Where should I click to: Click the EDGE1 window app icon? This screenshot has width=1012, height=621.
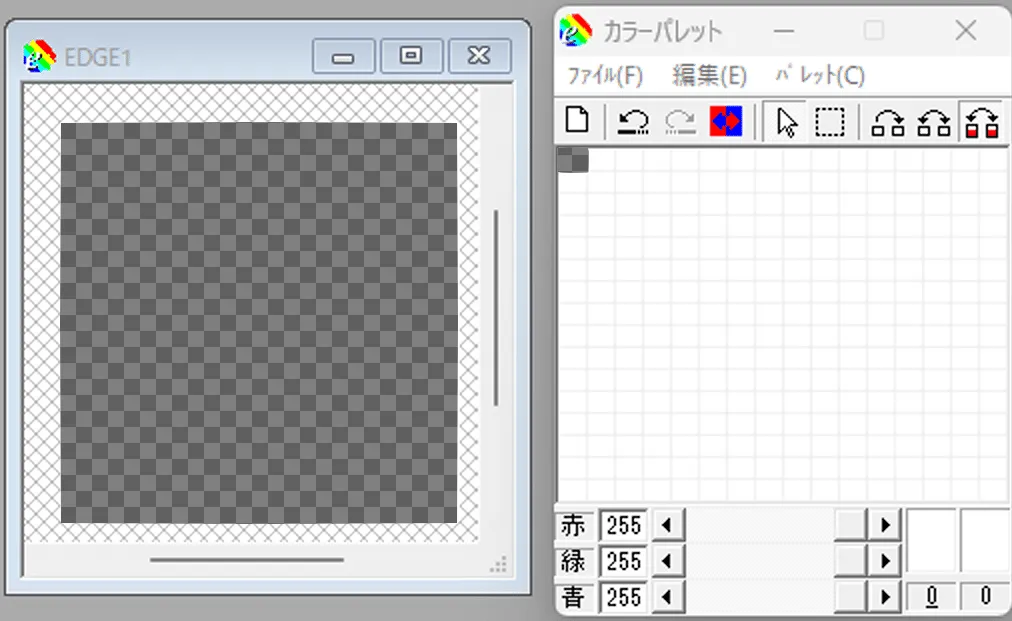click(x=39, y=56)
